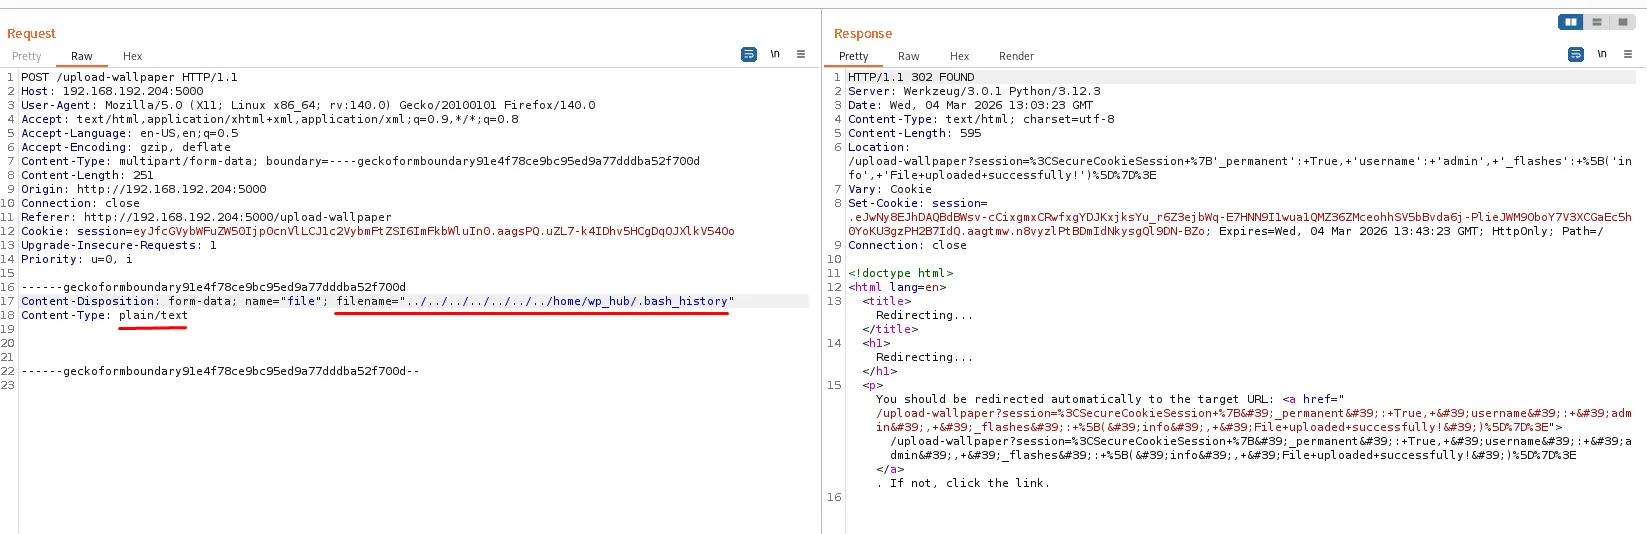Click the closing '</a>' tag in response
The height and width of the screenshot is (534, 1647).
point(890,469)
